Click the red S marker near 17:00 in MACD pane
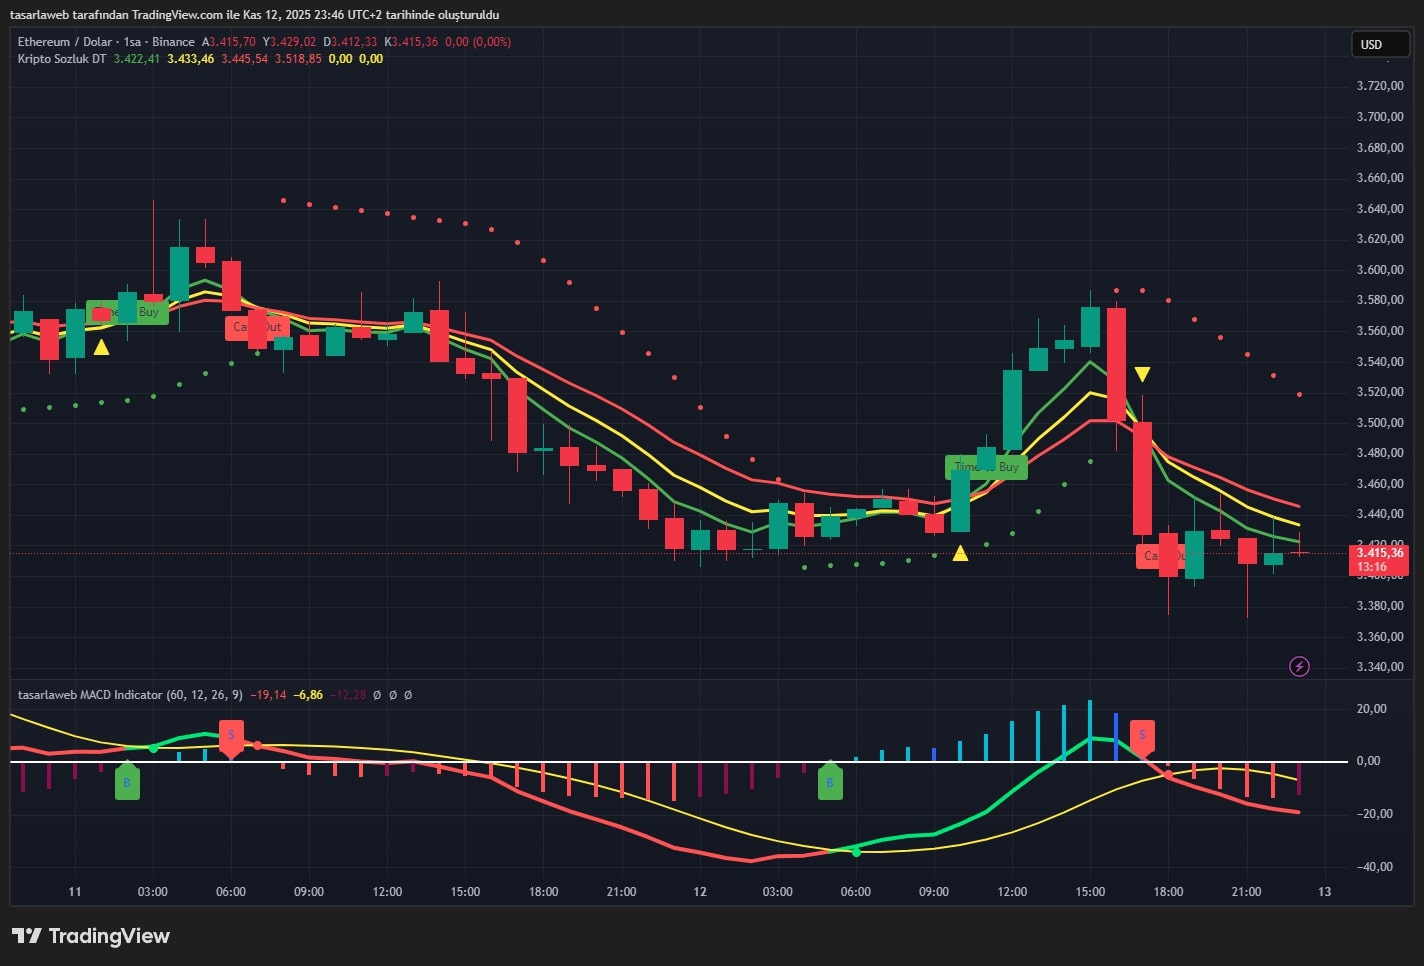The width and height of the screenshot is (1424, 966). click(1142, 736)
